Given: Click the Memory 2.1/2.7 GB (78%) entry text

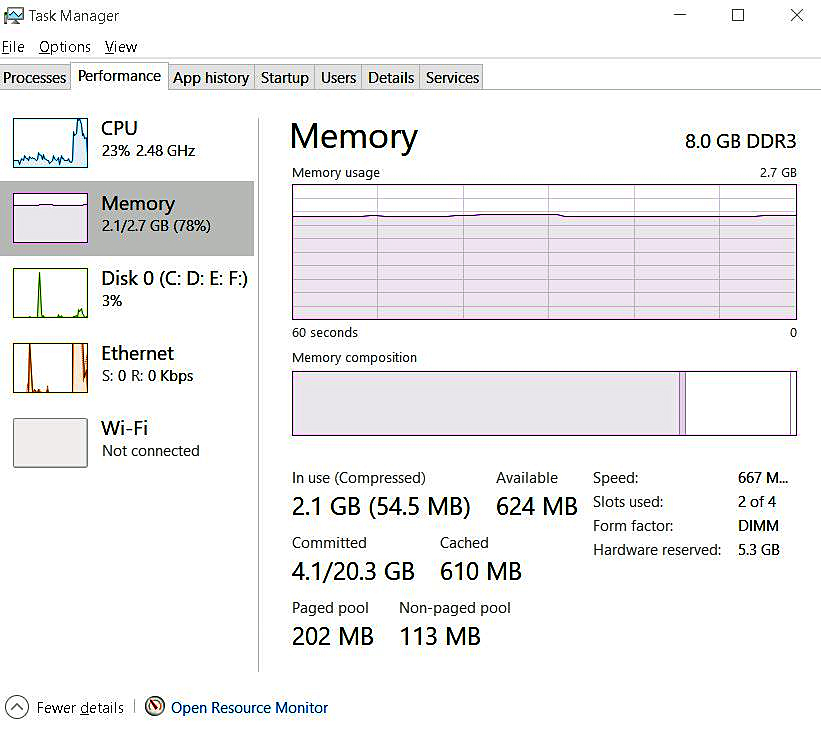Looking at the screenshot, I should [x=156, y=214].
